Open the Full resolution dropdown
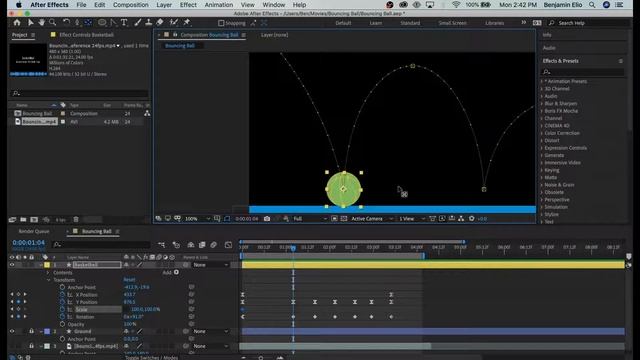 click(310, 219)
